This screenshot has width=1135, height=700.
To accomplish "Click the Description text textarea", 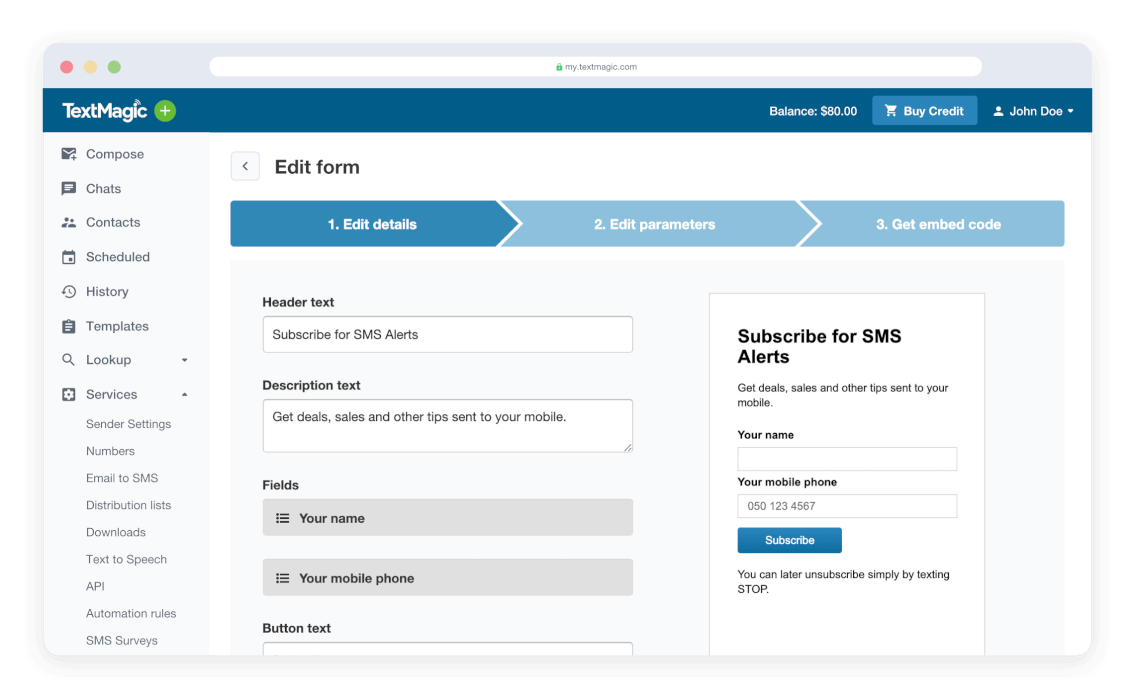I will click(447, 426).
